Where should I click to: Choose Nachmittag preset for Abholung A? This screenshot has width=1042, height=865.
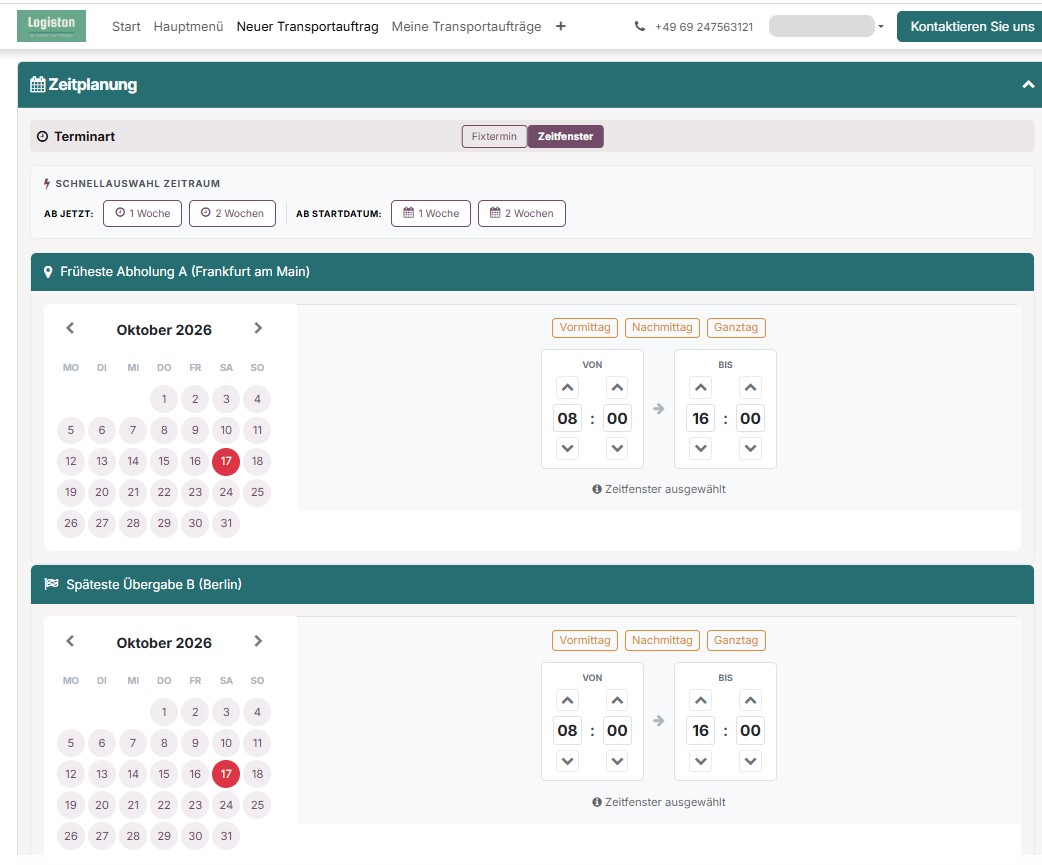click(x=662, y=328)
